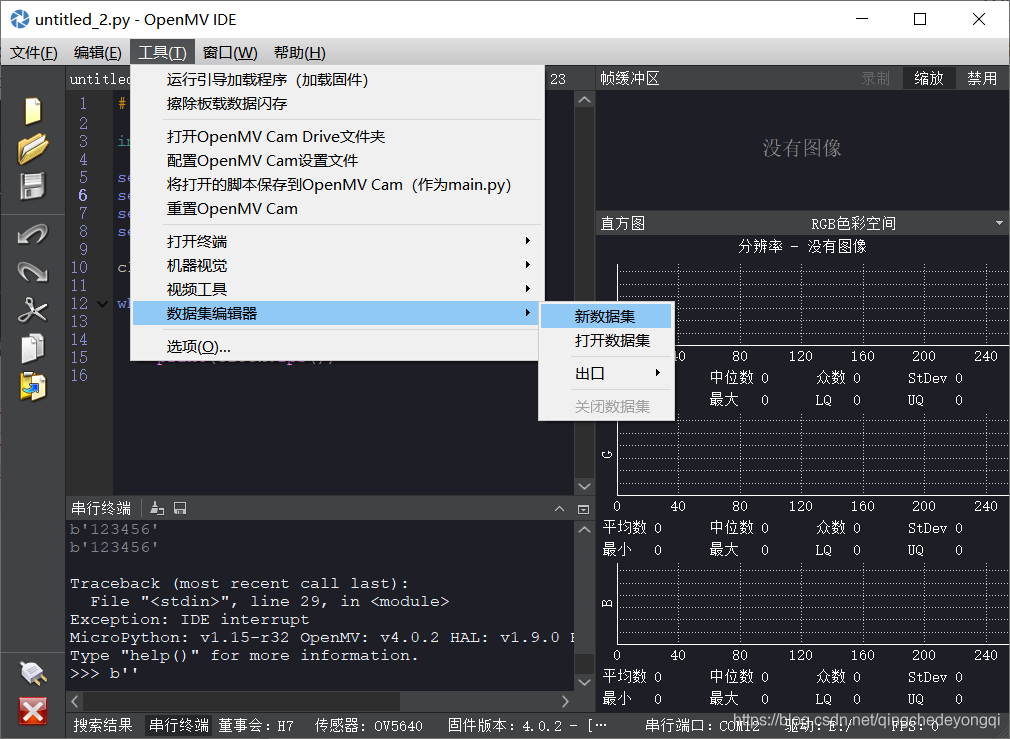1010x739 pixels.
Task: Click 串行端口: COM12 status entry
Action: tap(702, 725)
